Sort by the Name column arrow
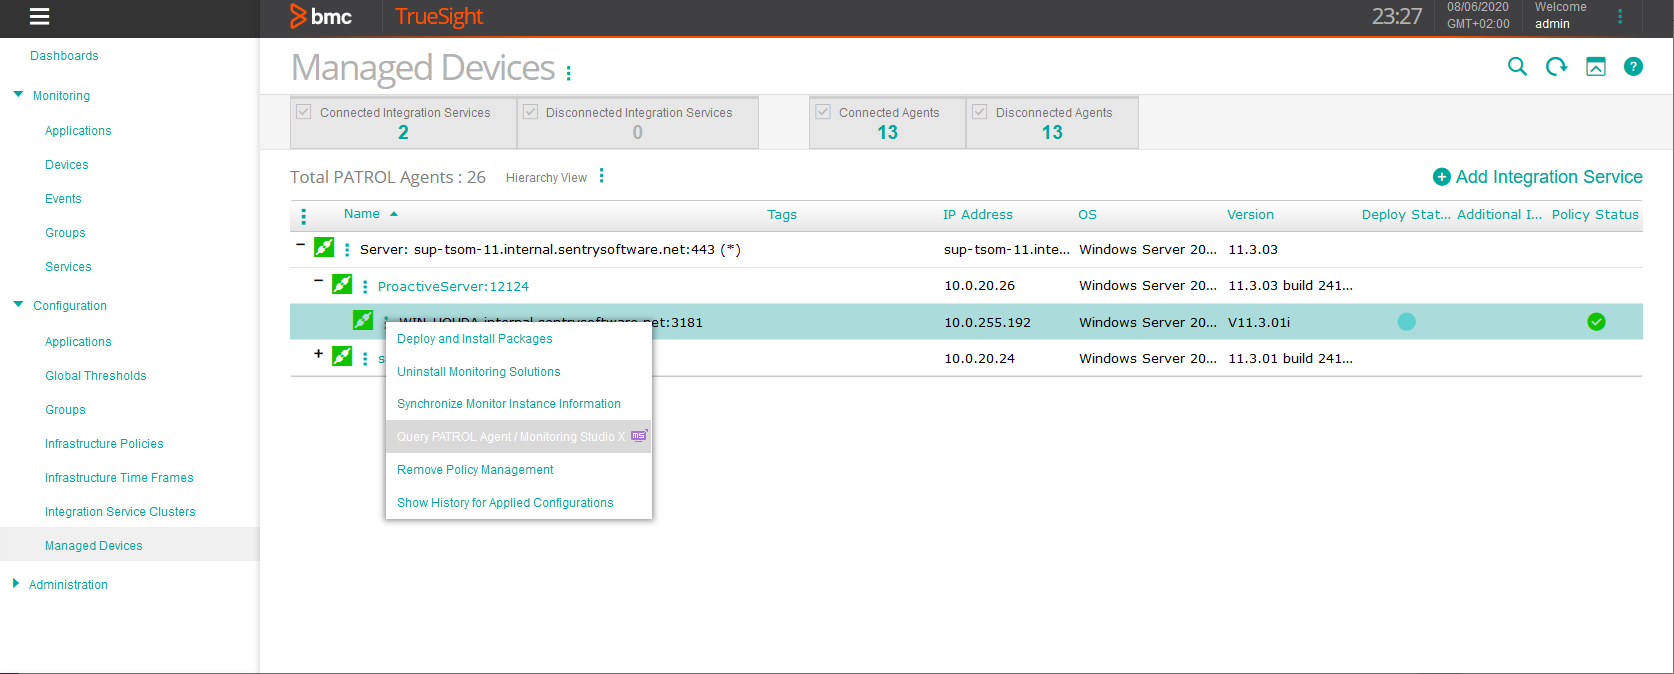The height and width of the screenshot is (674, 1674). pos(394,214)
